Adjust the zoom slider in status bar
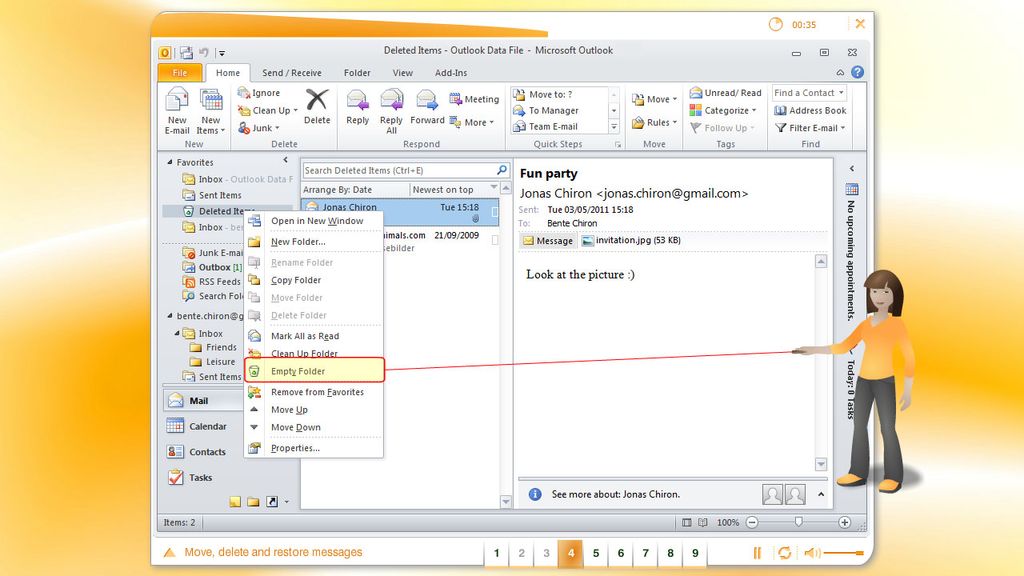Image resolution: width=1024 pixels, height=576 pixels. click(x=798, y=522)
